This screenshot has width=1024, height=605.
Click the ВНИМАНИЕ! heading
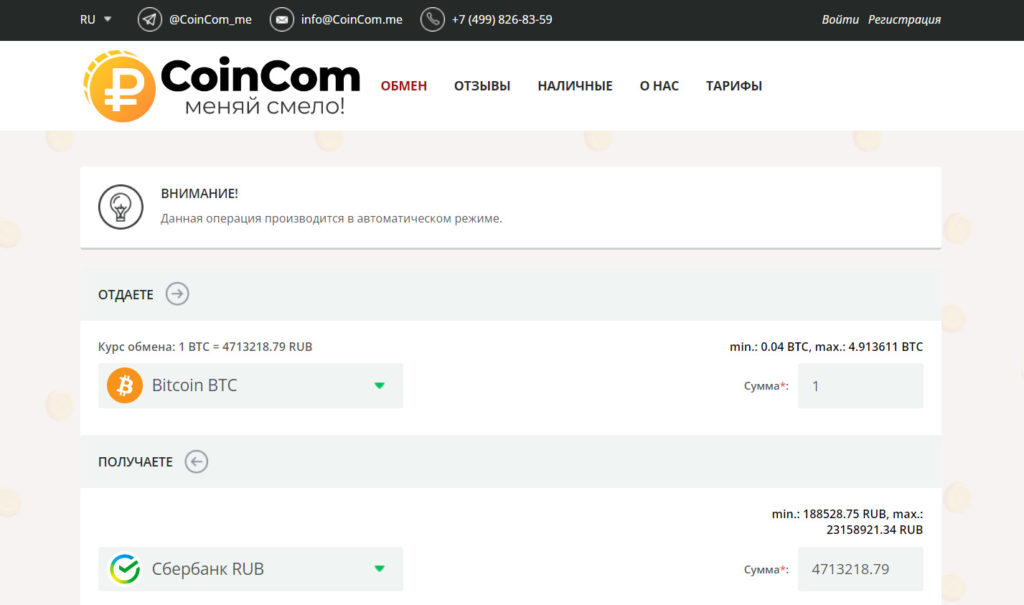point(199,193)
